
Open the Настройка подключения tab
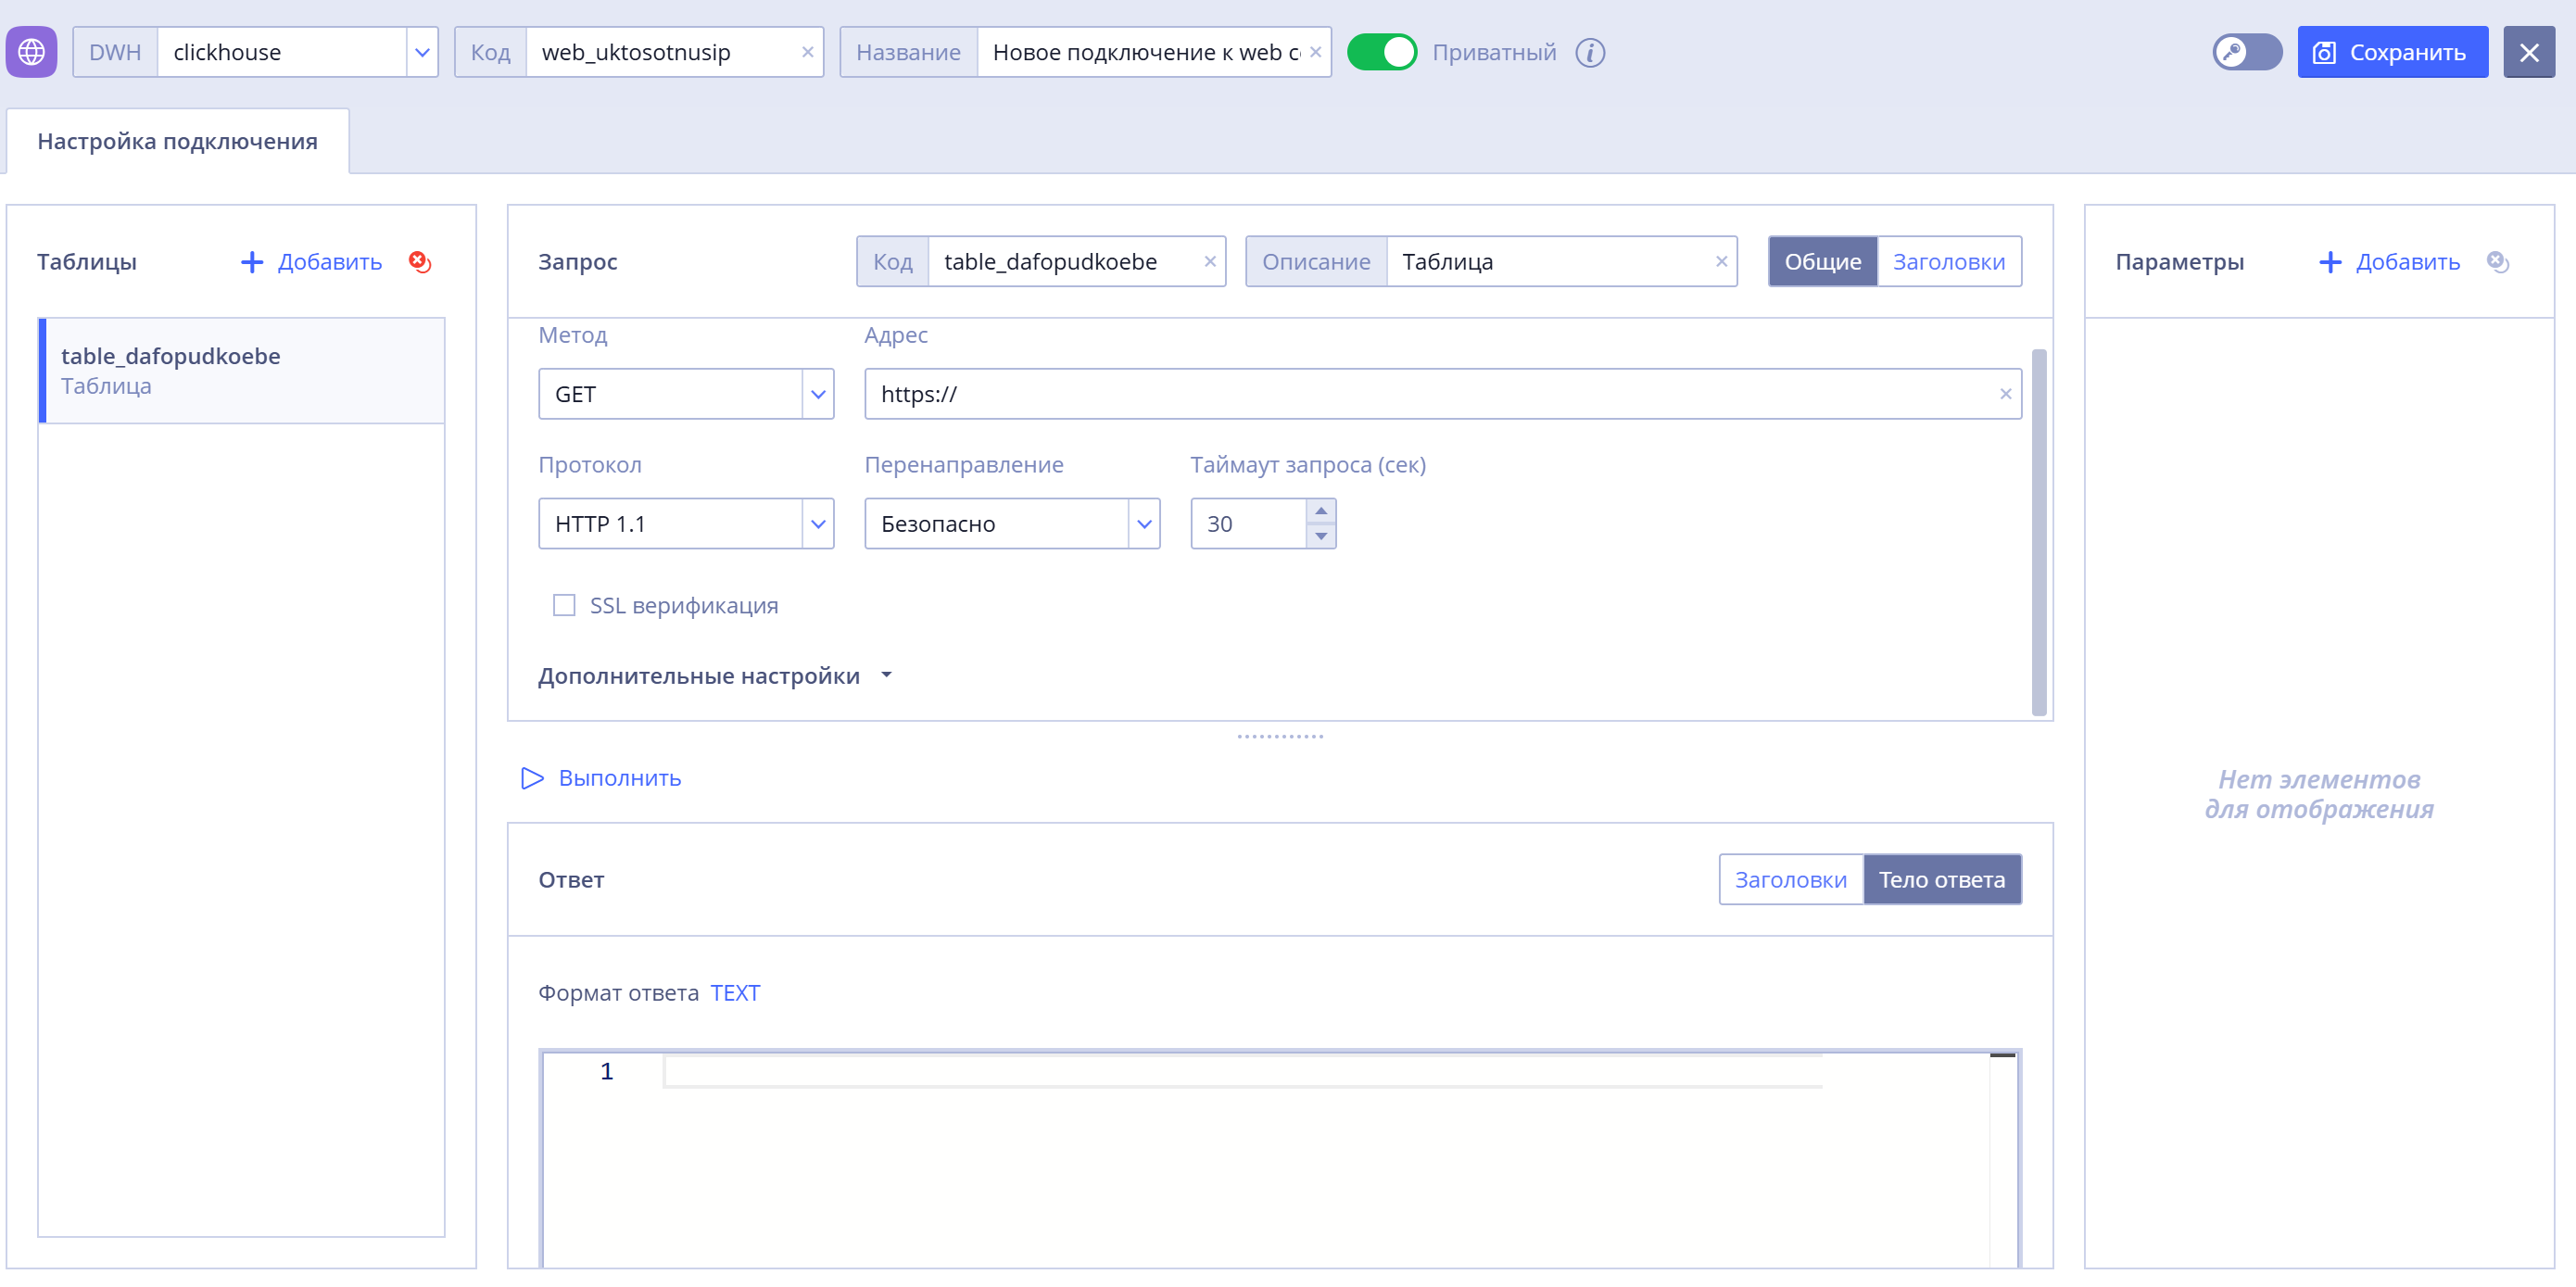[x=177, y=141]
